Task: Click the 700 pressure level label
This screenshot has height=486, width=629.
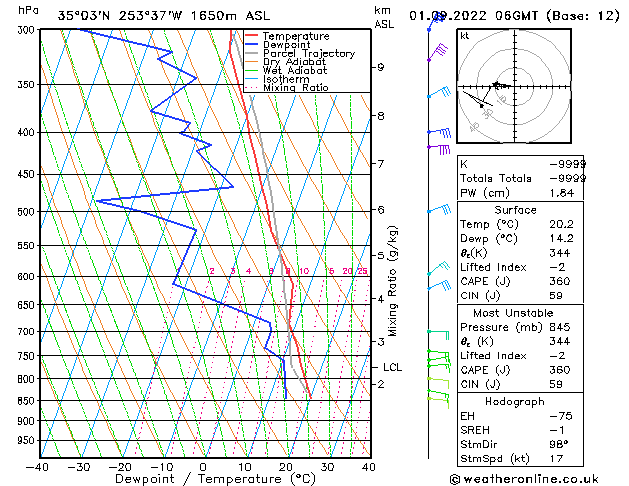Action: click(x=28, y=332)
